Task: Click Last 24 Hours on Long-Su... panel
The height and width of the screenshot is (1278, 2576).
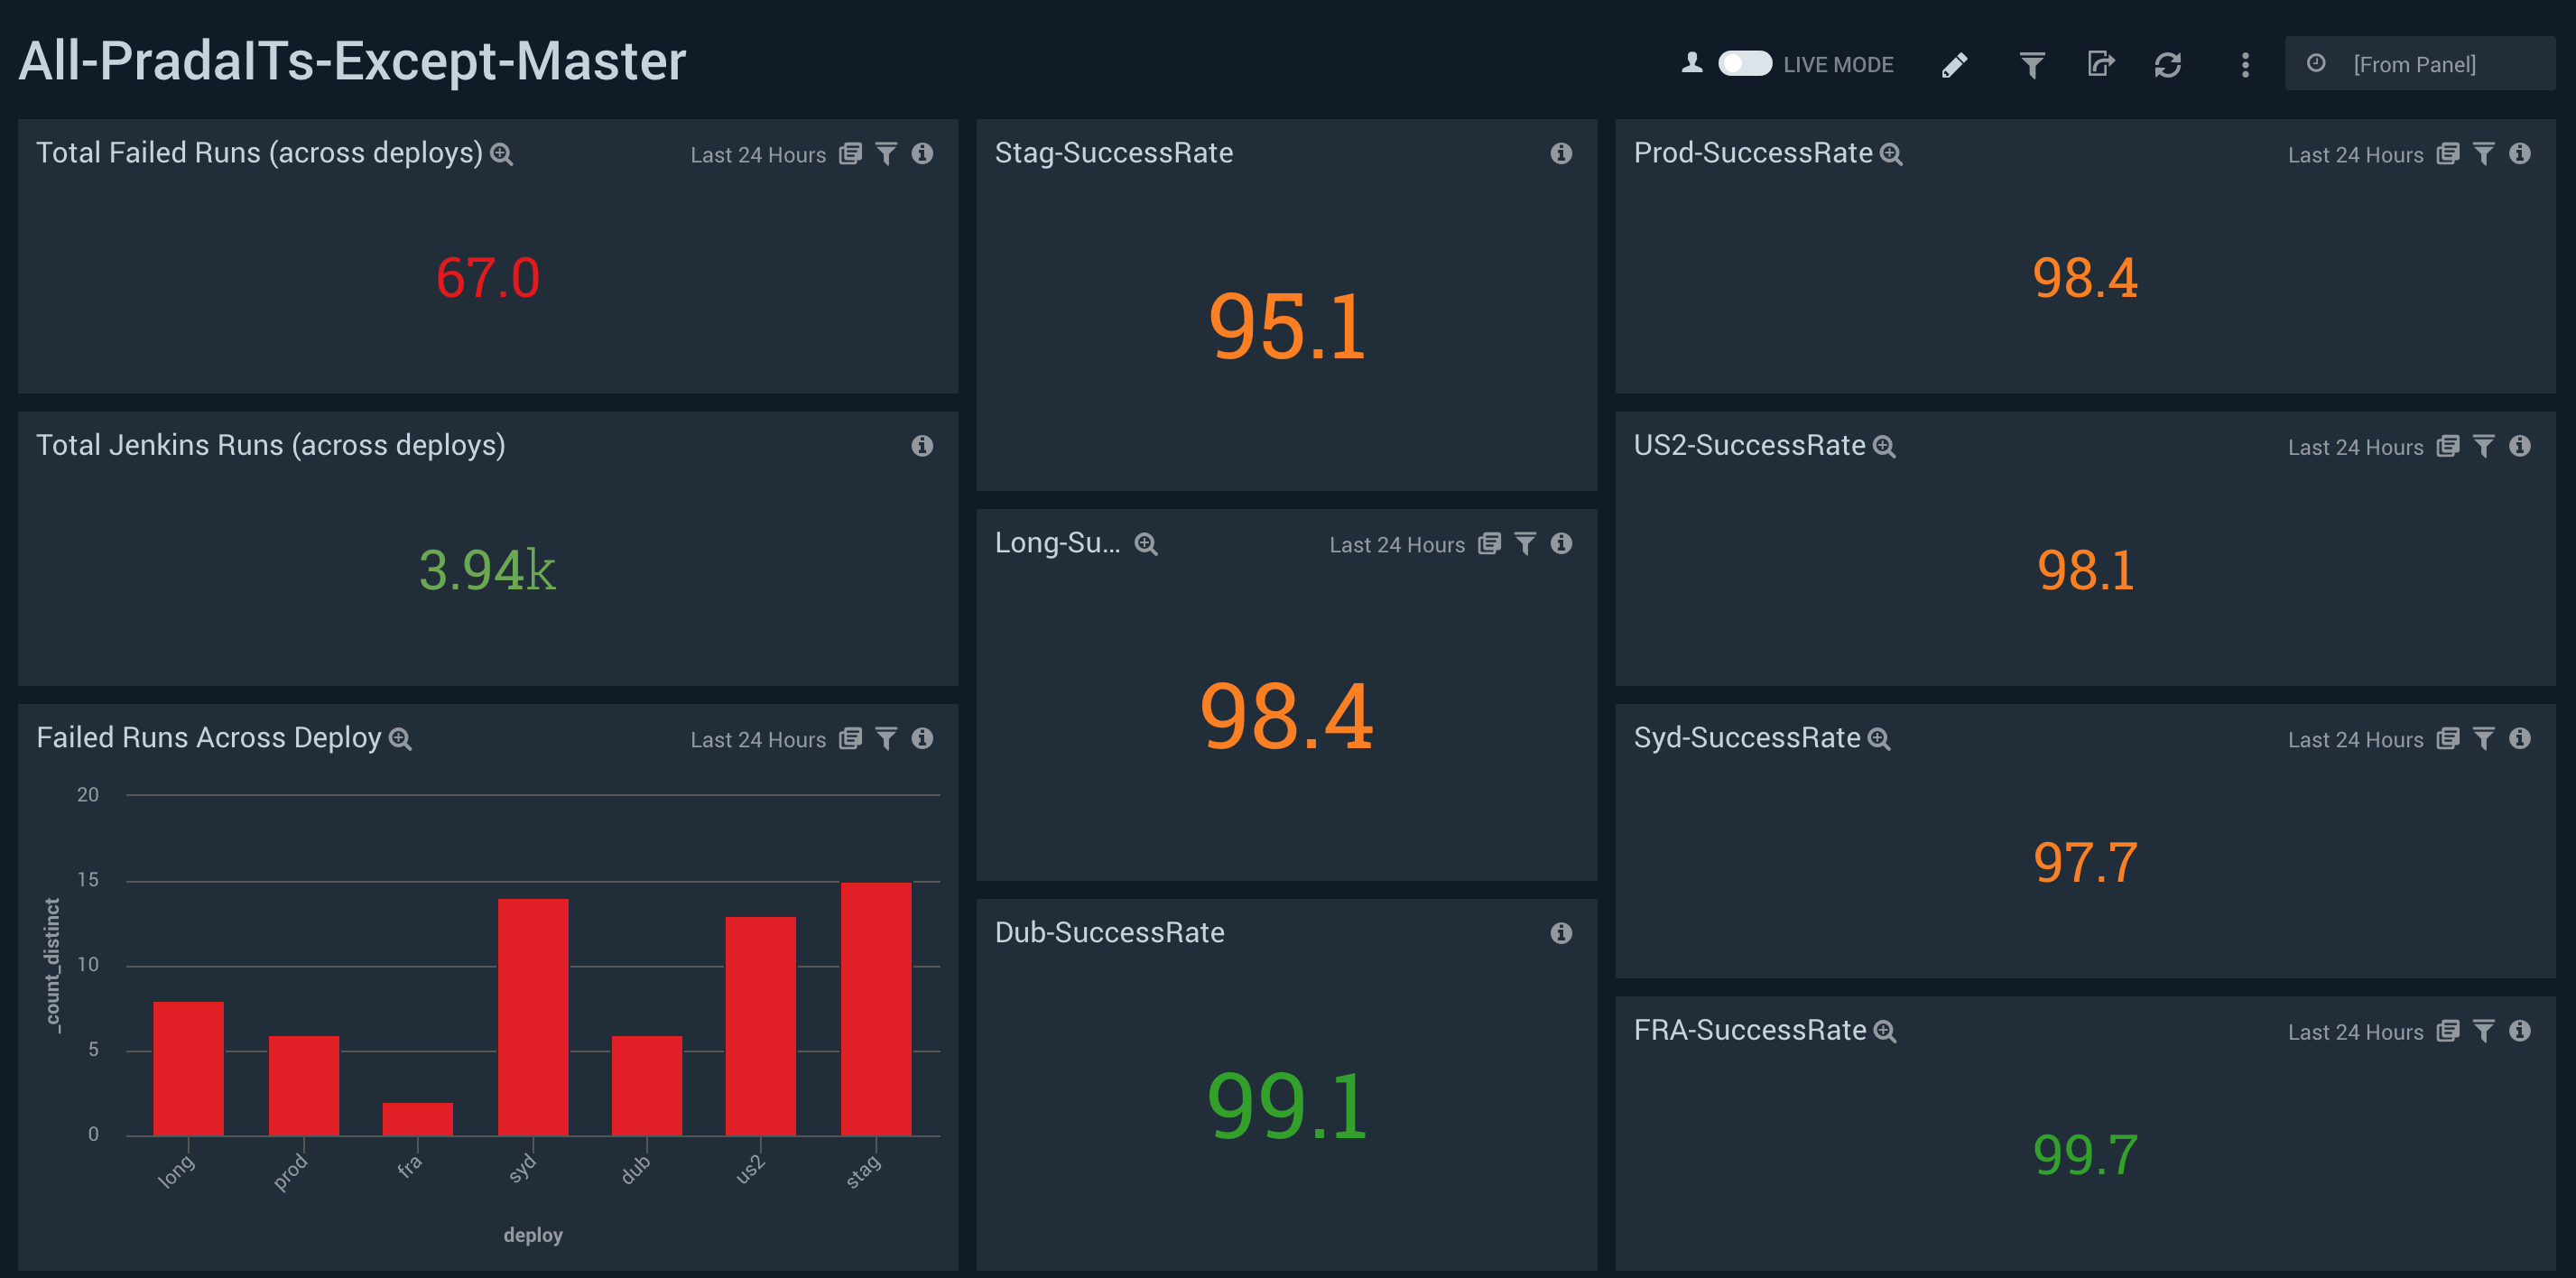Action: [1397, 545]
